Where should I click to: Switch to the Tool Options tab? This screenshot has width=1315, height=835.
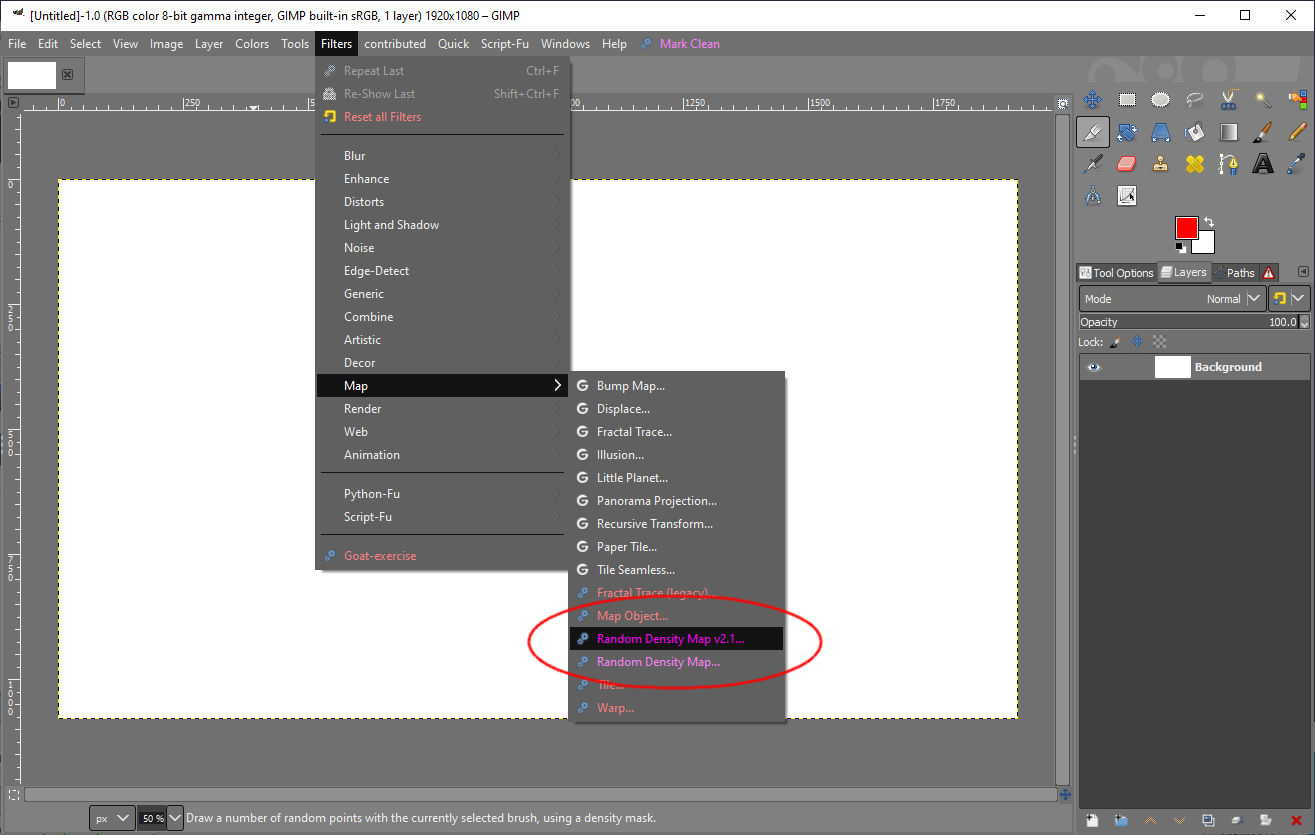[x=1116, y=273]
